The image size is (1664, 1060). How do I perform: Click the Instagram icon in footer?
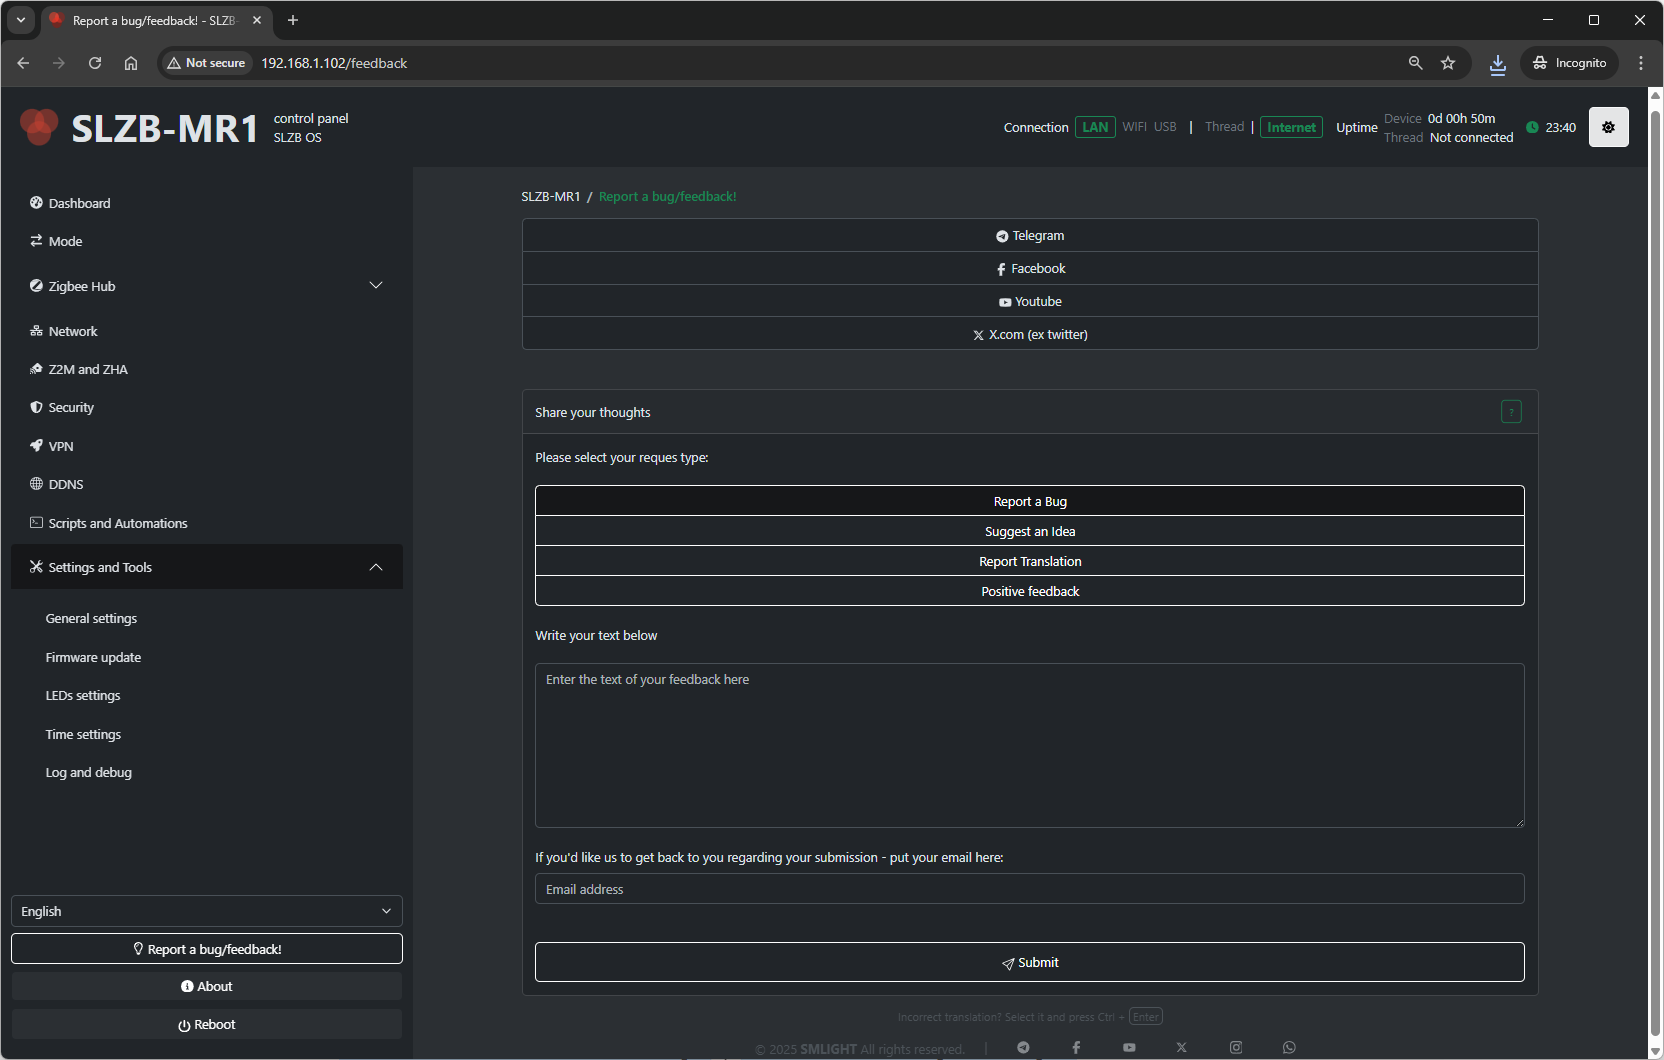pyautogui.click(x=1236, y=1047)
